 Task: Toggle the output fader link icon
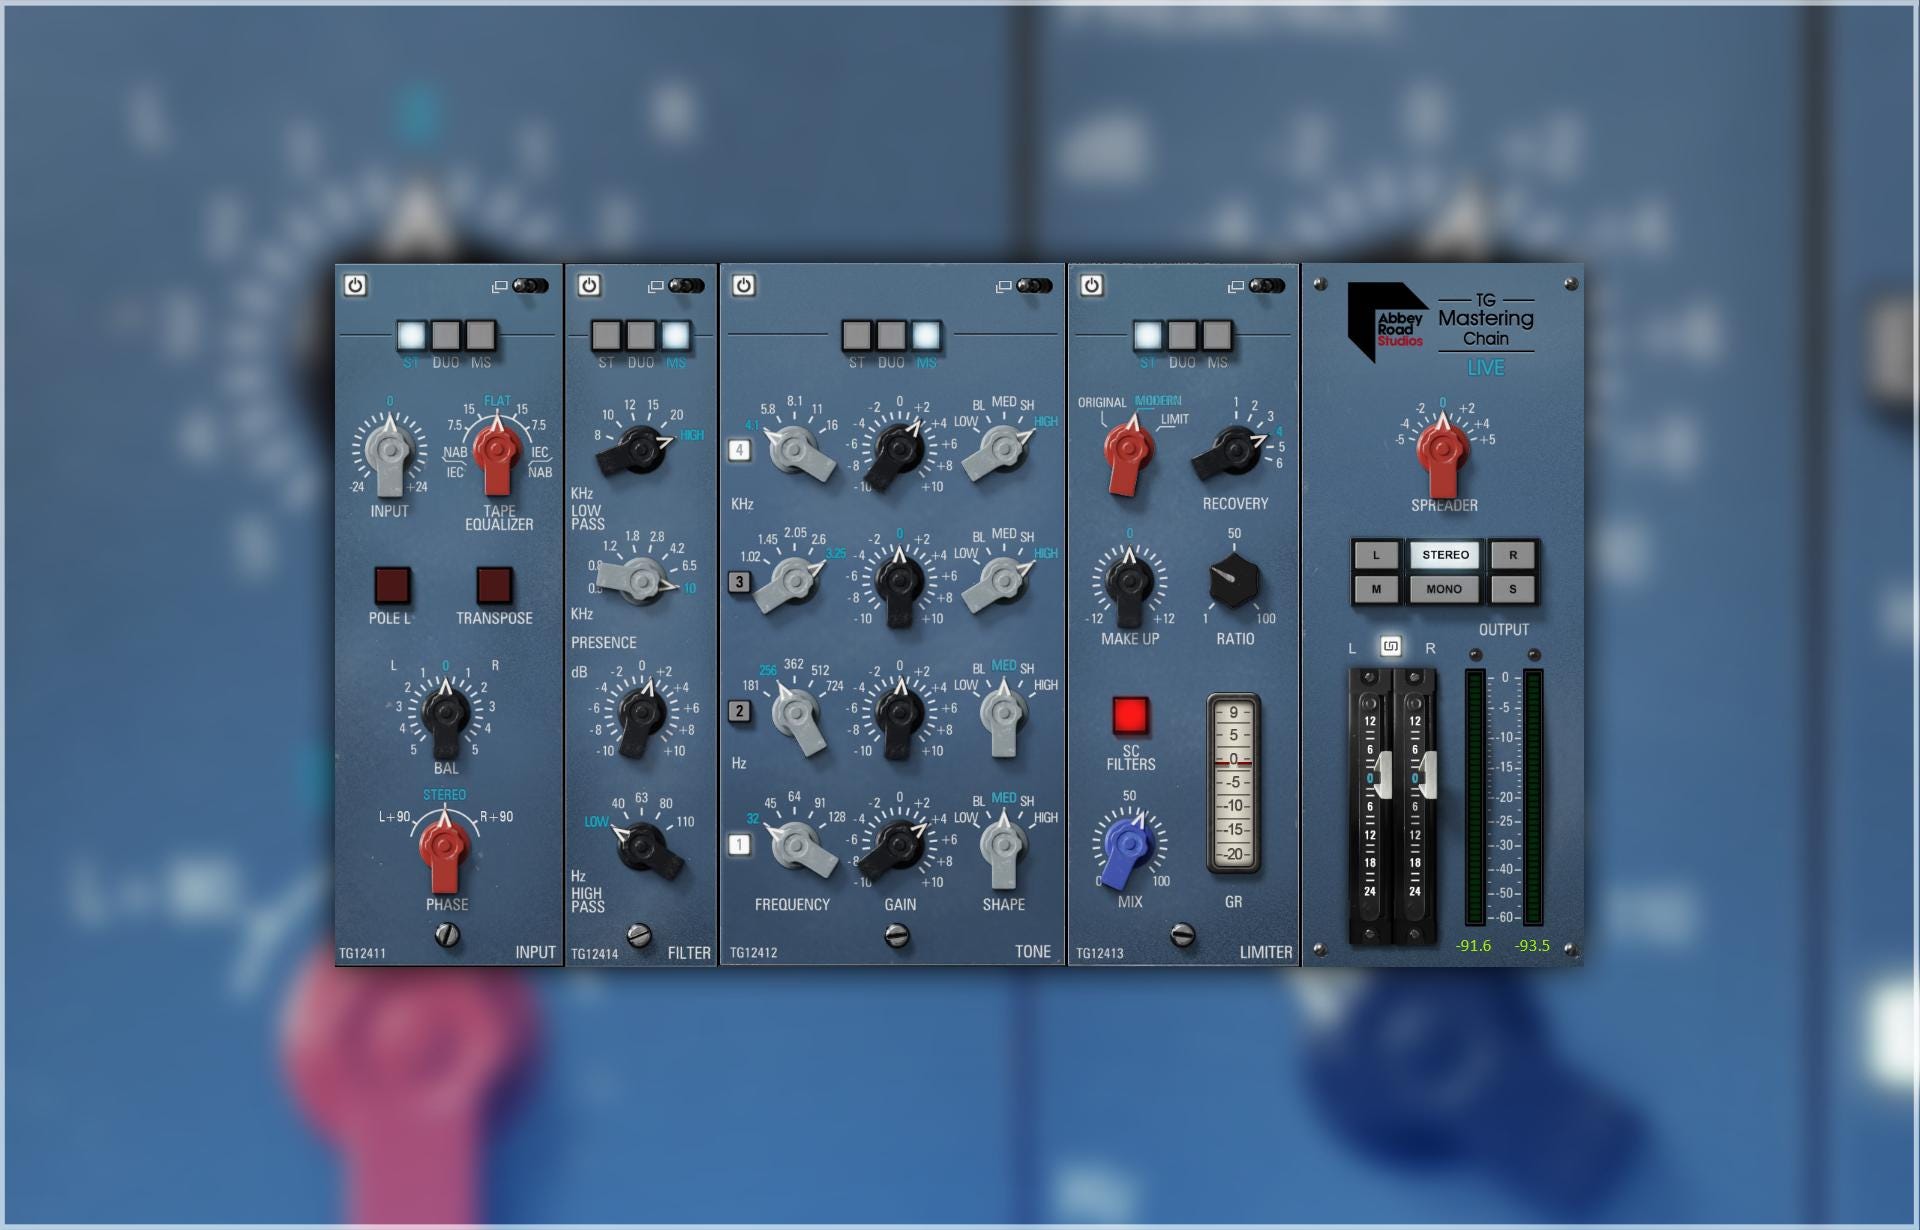pos(1390,647)
